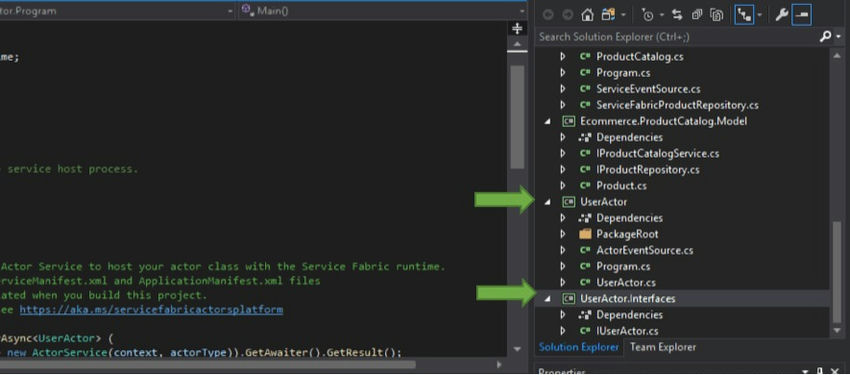
Task: Select Program.cs under UserActor project
Action: pos(623,267)
